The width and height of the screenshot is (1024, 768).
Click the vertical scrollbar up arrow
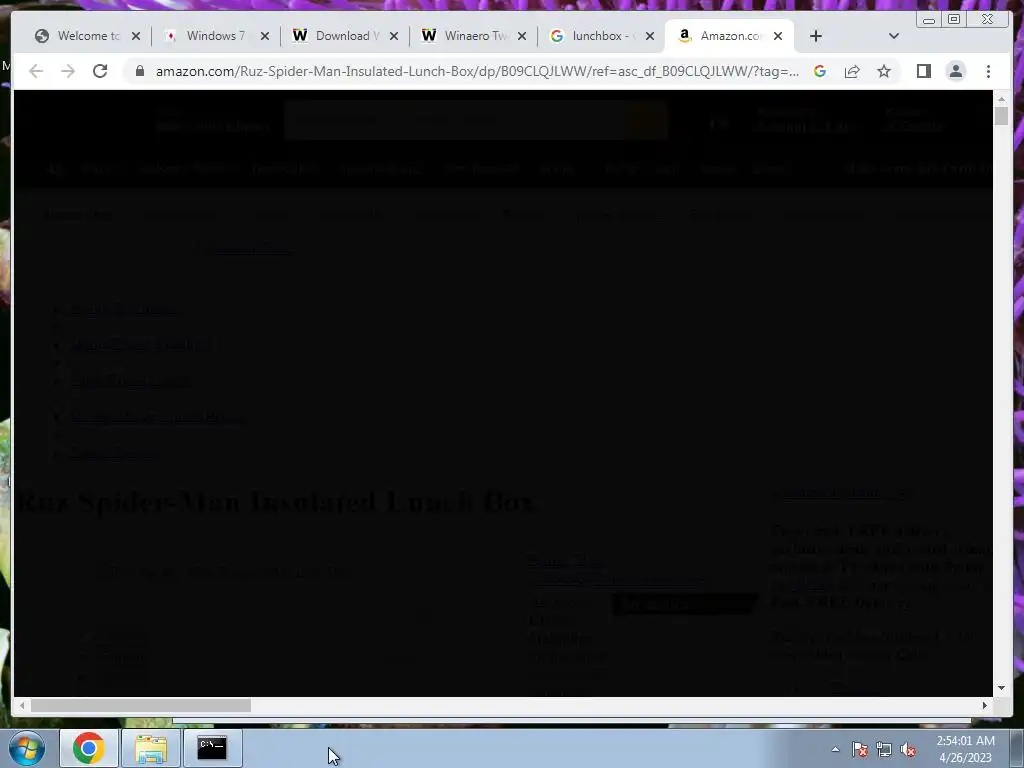[x=1001, y=99]
